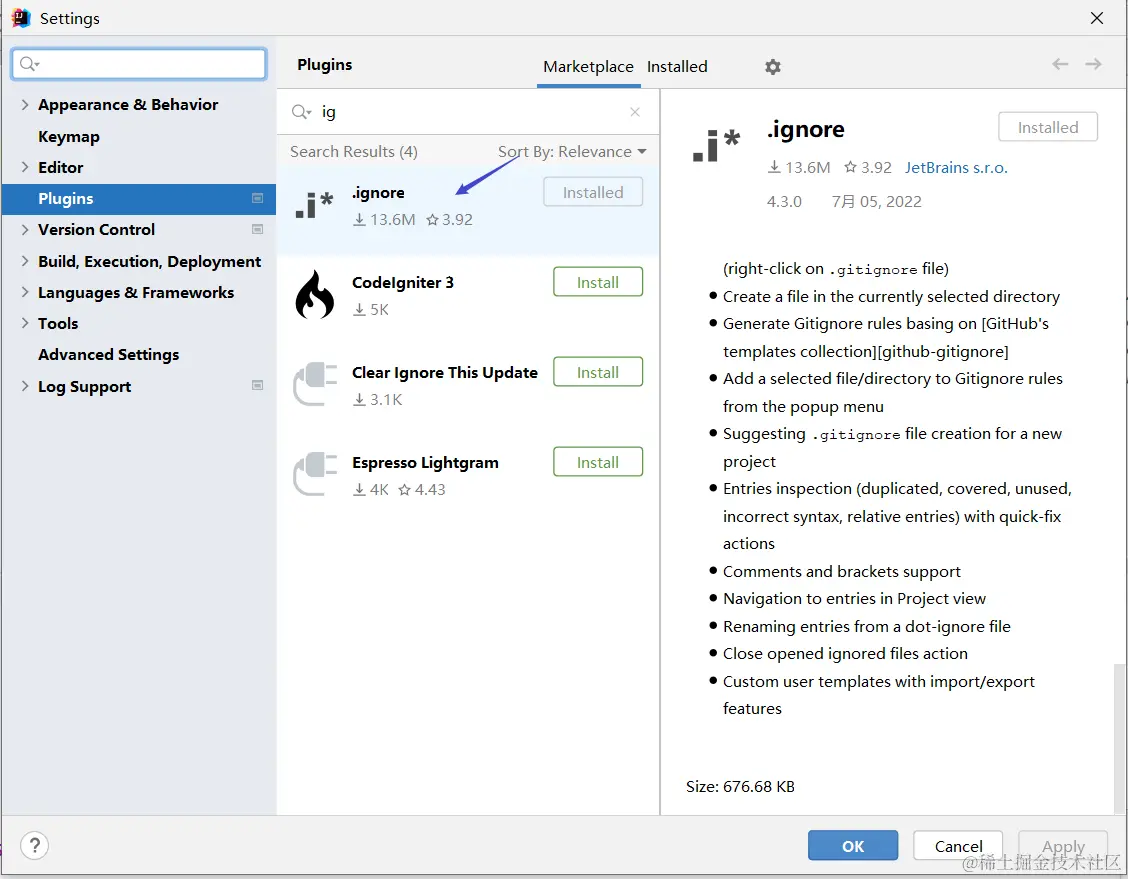Install Clear Ignore This Update plugin
The image size is (1128, 879).
598,372
